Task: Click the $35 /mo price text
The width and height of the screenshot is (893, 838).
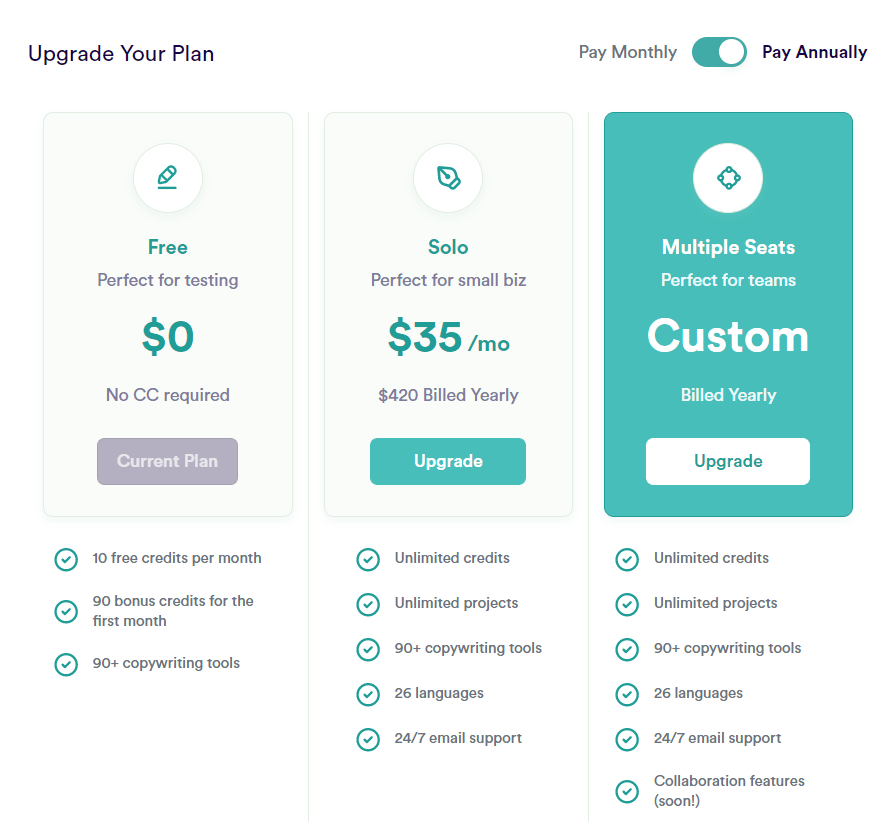Action: click(448, 338)
